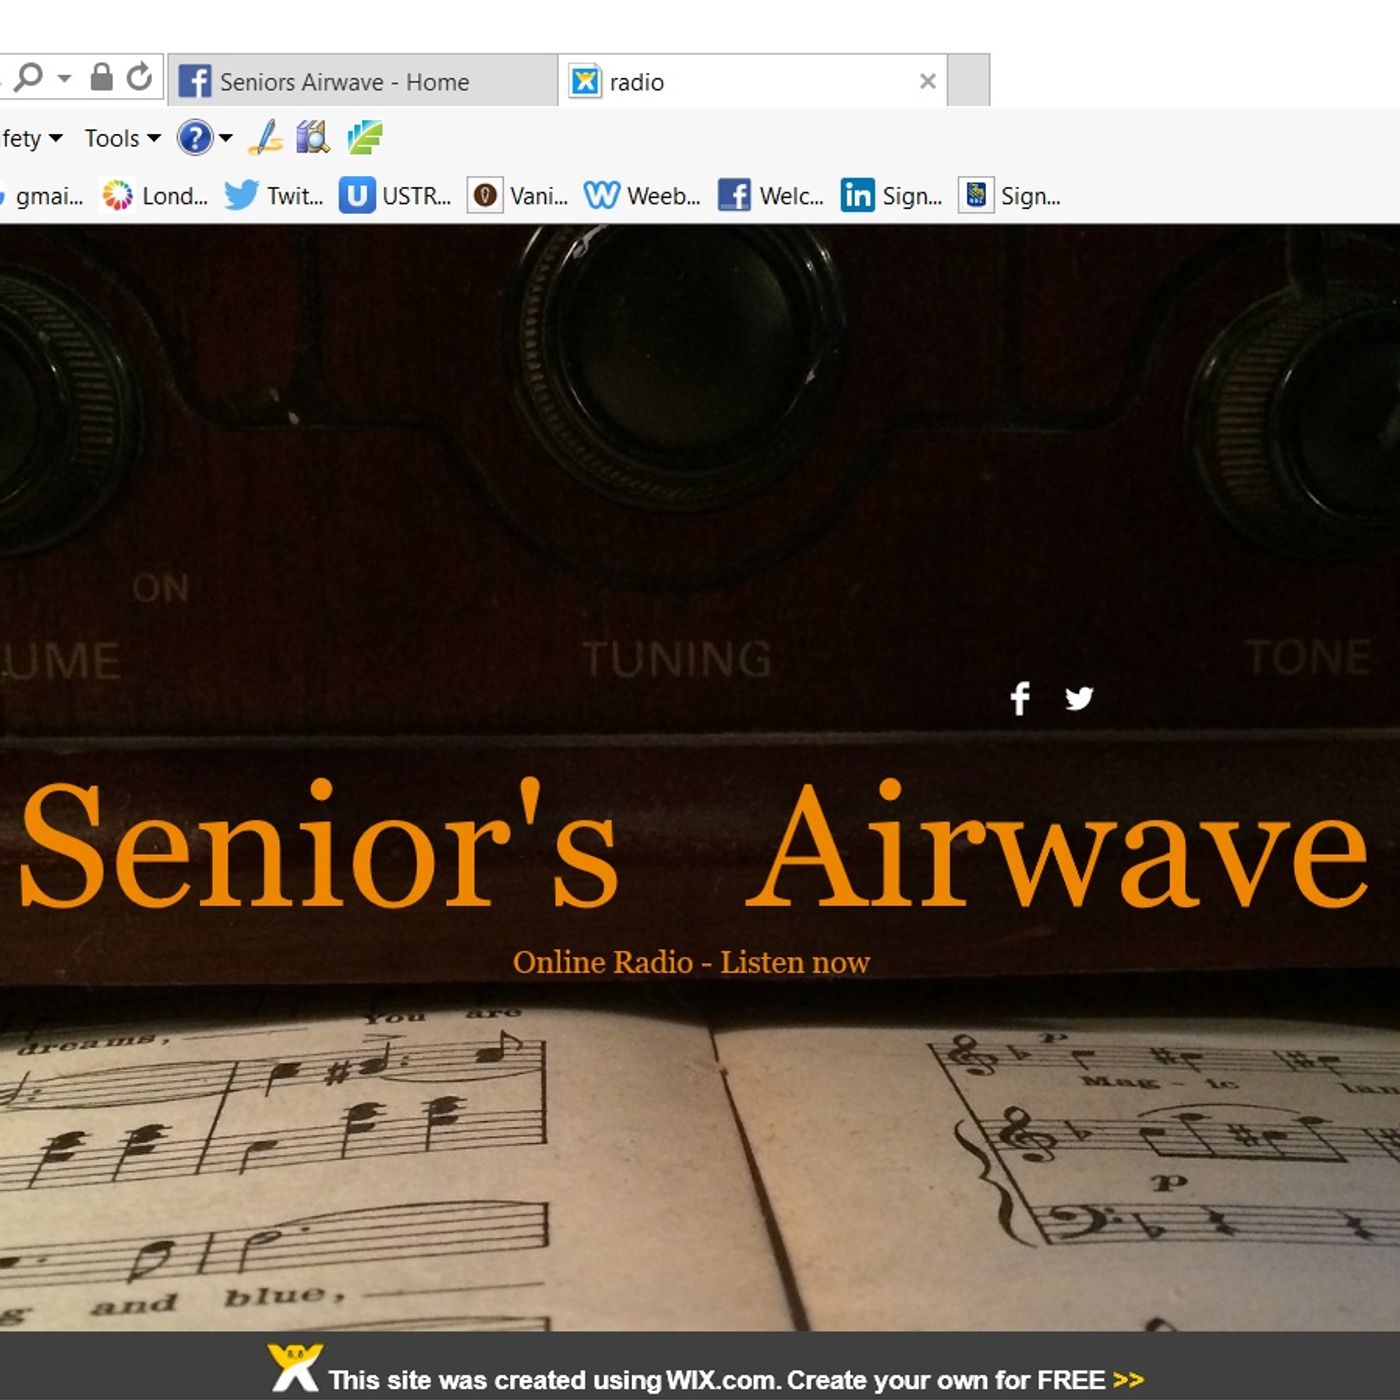The width and height of the screenshot is (1400, 1400).
Task: Click the blue Help question mark icon
Action: (x=195, y=138)
